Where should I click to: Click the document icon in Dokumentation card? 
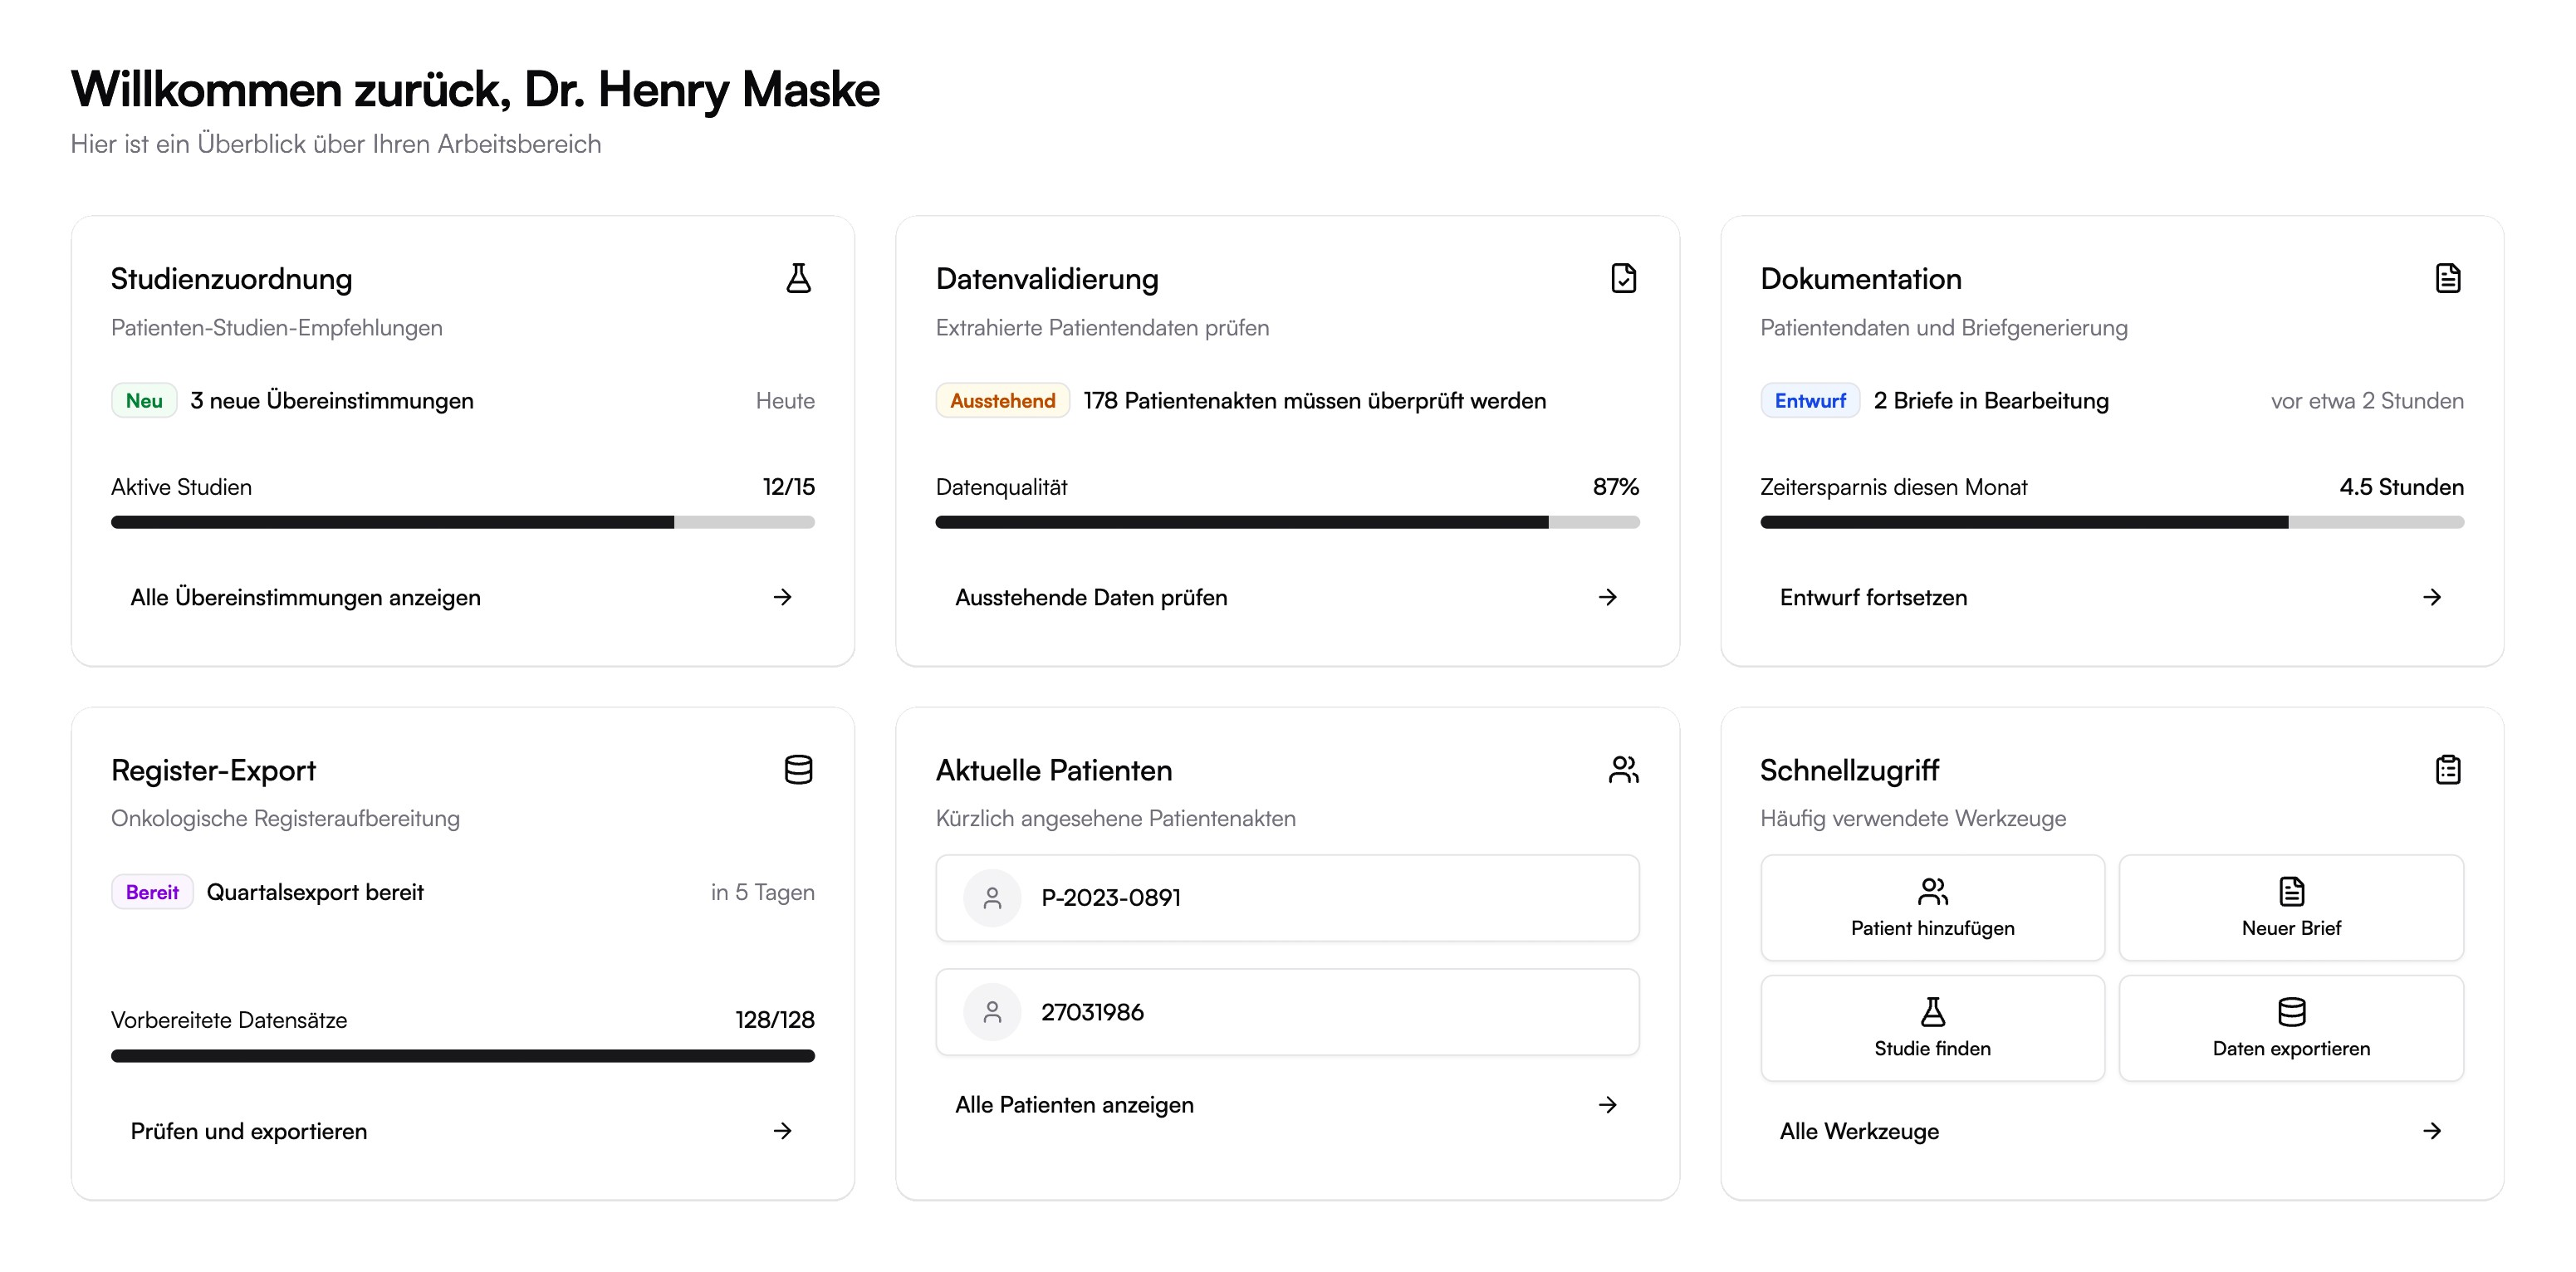pos(2447,278)
